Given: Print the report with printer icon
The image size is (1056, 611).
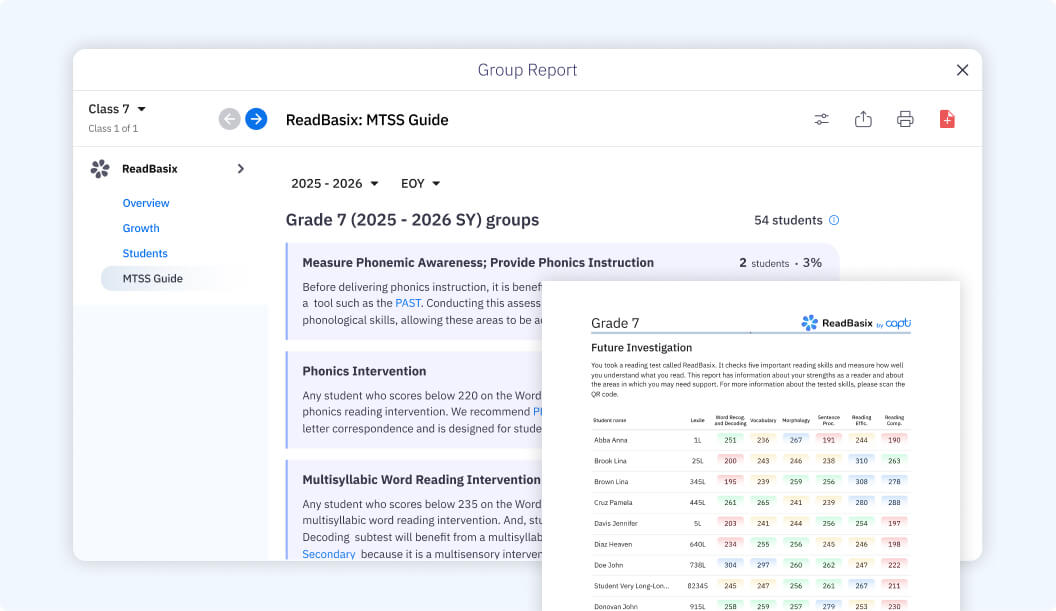Looking at the screenshot, I should pyautogui.click(x=905, y=119).
